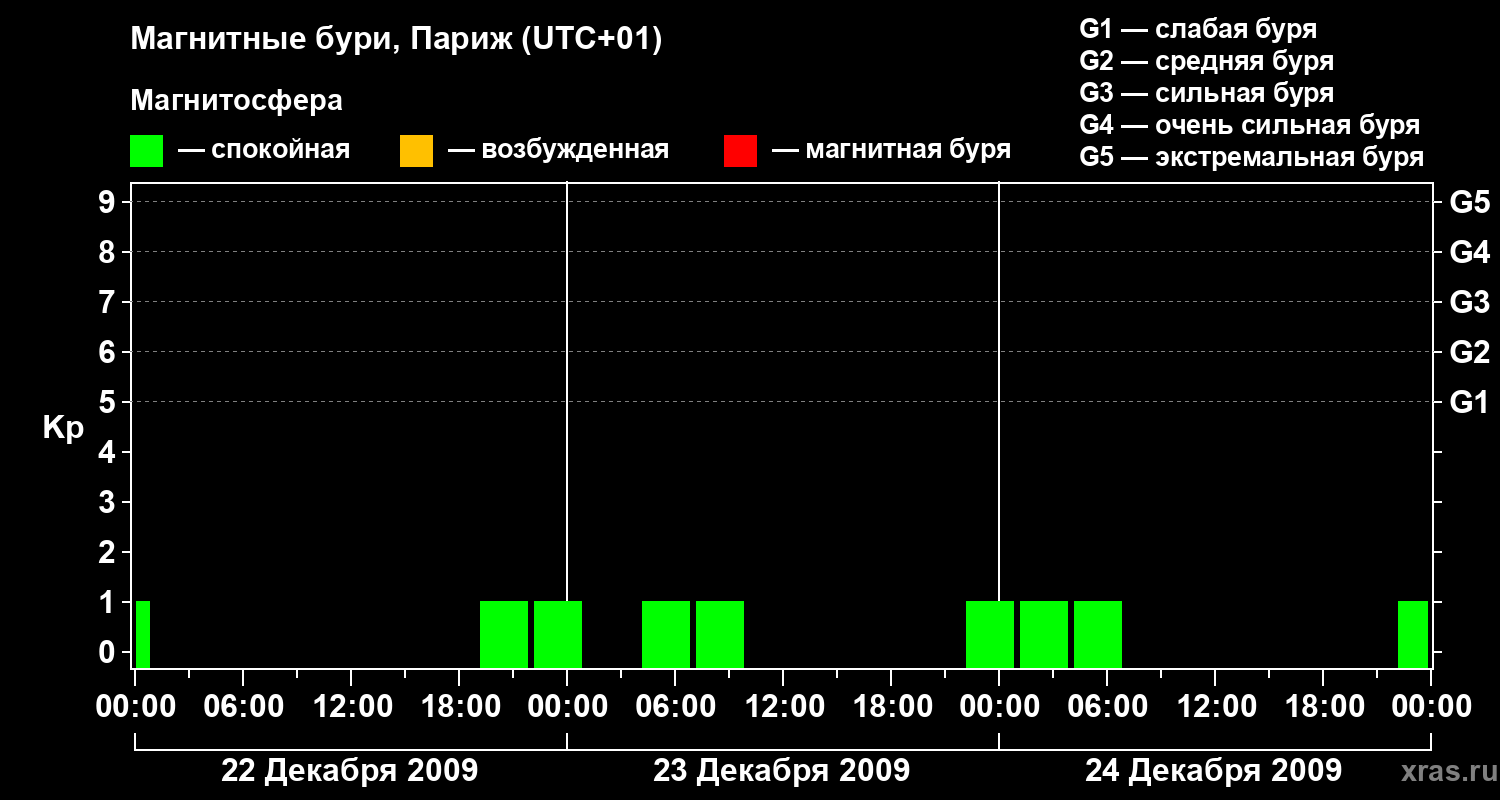The image size is (1500, 800).
Task: Click the red 'магнитная буря' legend swatch
Action: click(740, 150)
